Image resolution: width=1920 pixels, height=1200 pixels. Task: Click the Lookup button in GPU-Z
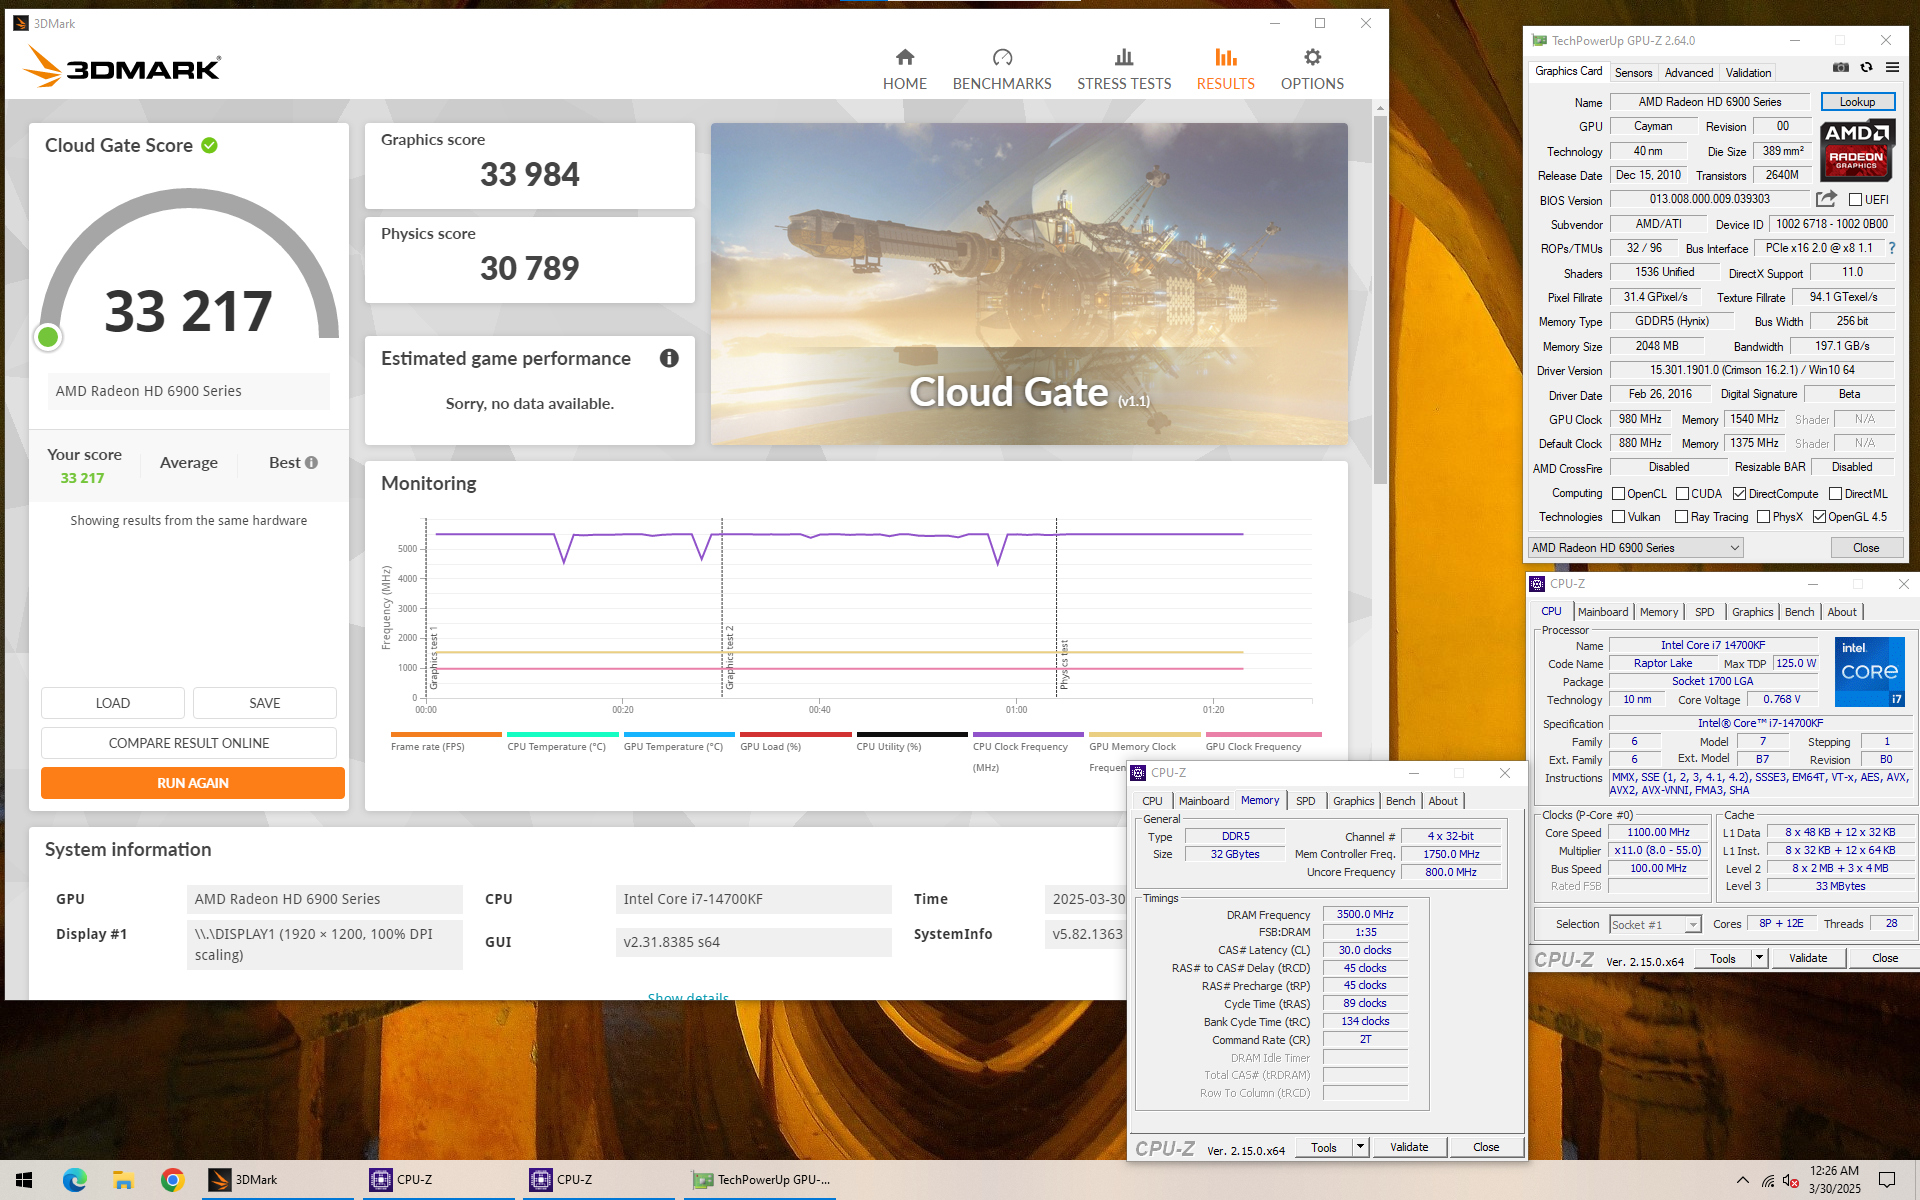tap(1857, 102)
